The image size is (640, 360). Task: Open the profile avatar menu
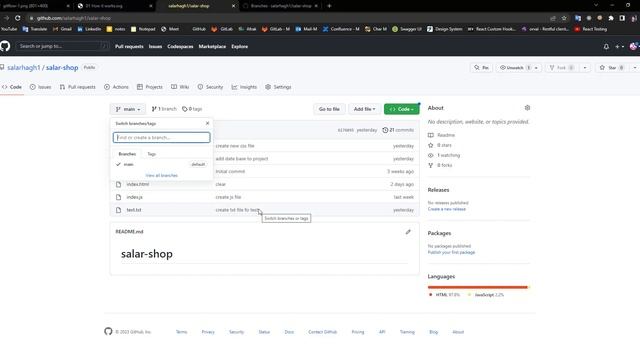point(634,47)
